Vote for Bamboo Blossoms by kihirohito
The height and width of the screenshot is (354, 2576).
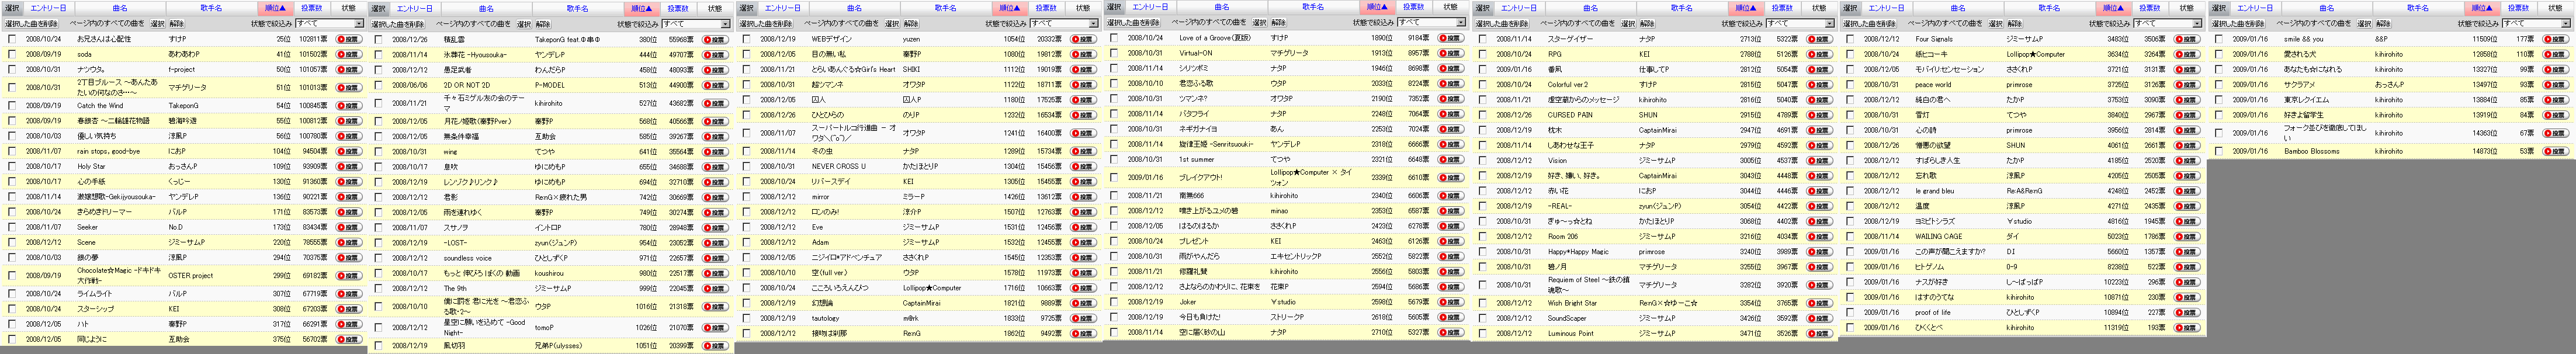pos(2556,151)
